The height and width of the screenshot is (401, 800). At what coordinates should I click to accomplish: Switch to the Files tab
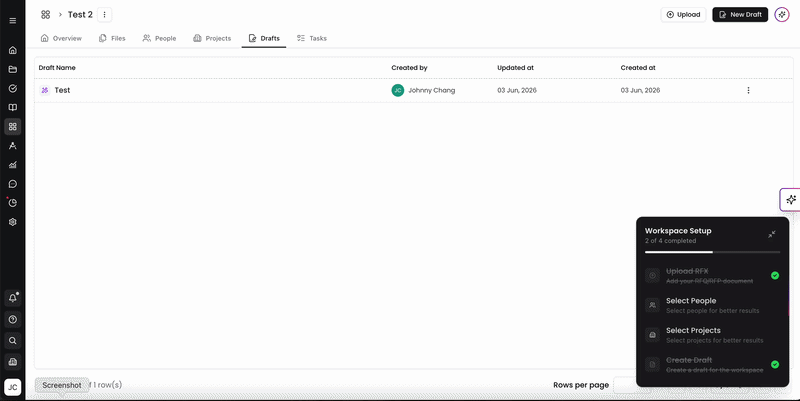pyautogui.click(x=112, y=38)
